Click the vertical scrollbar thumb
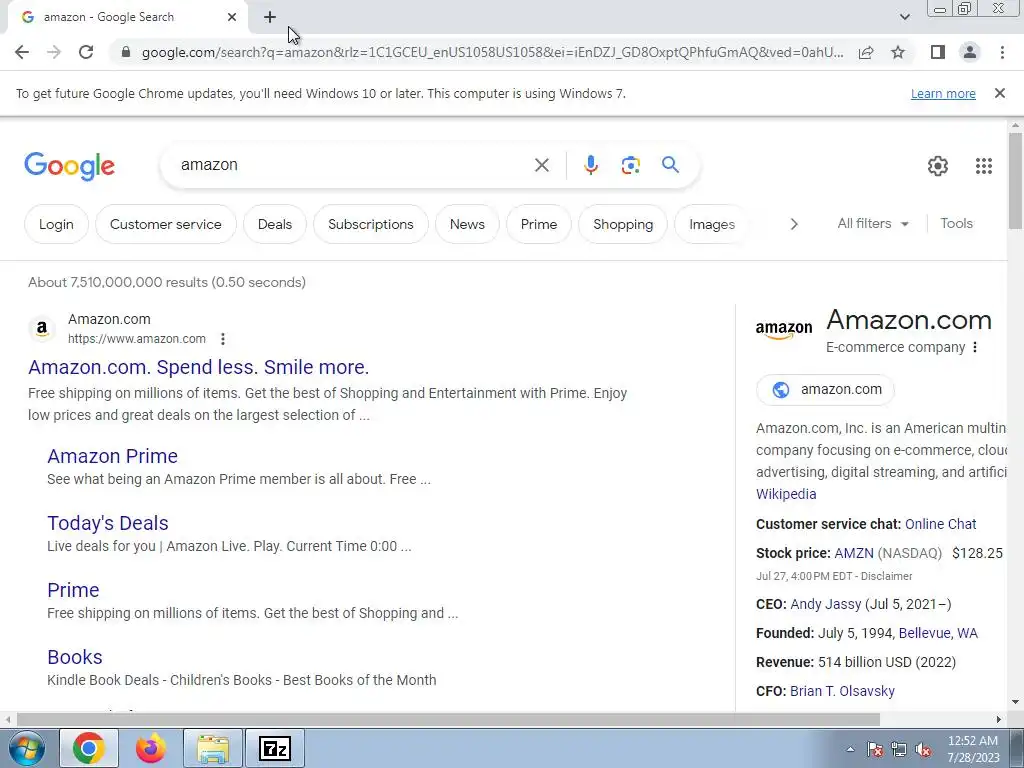1024x768 pixels. point(1015,180)
